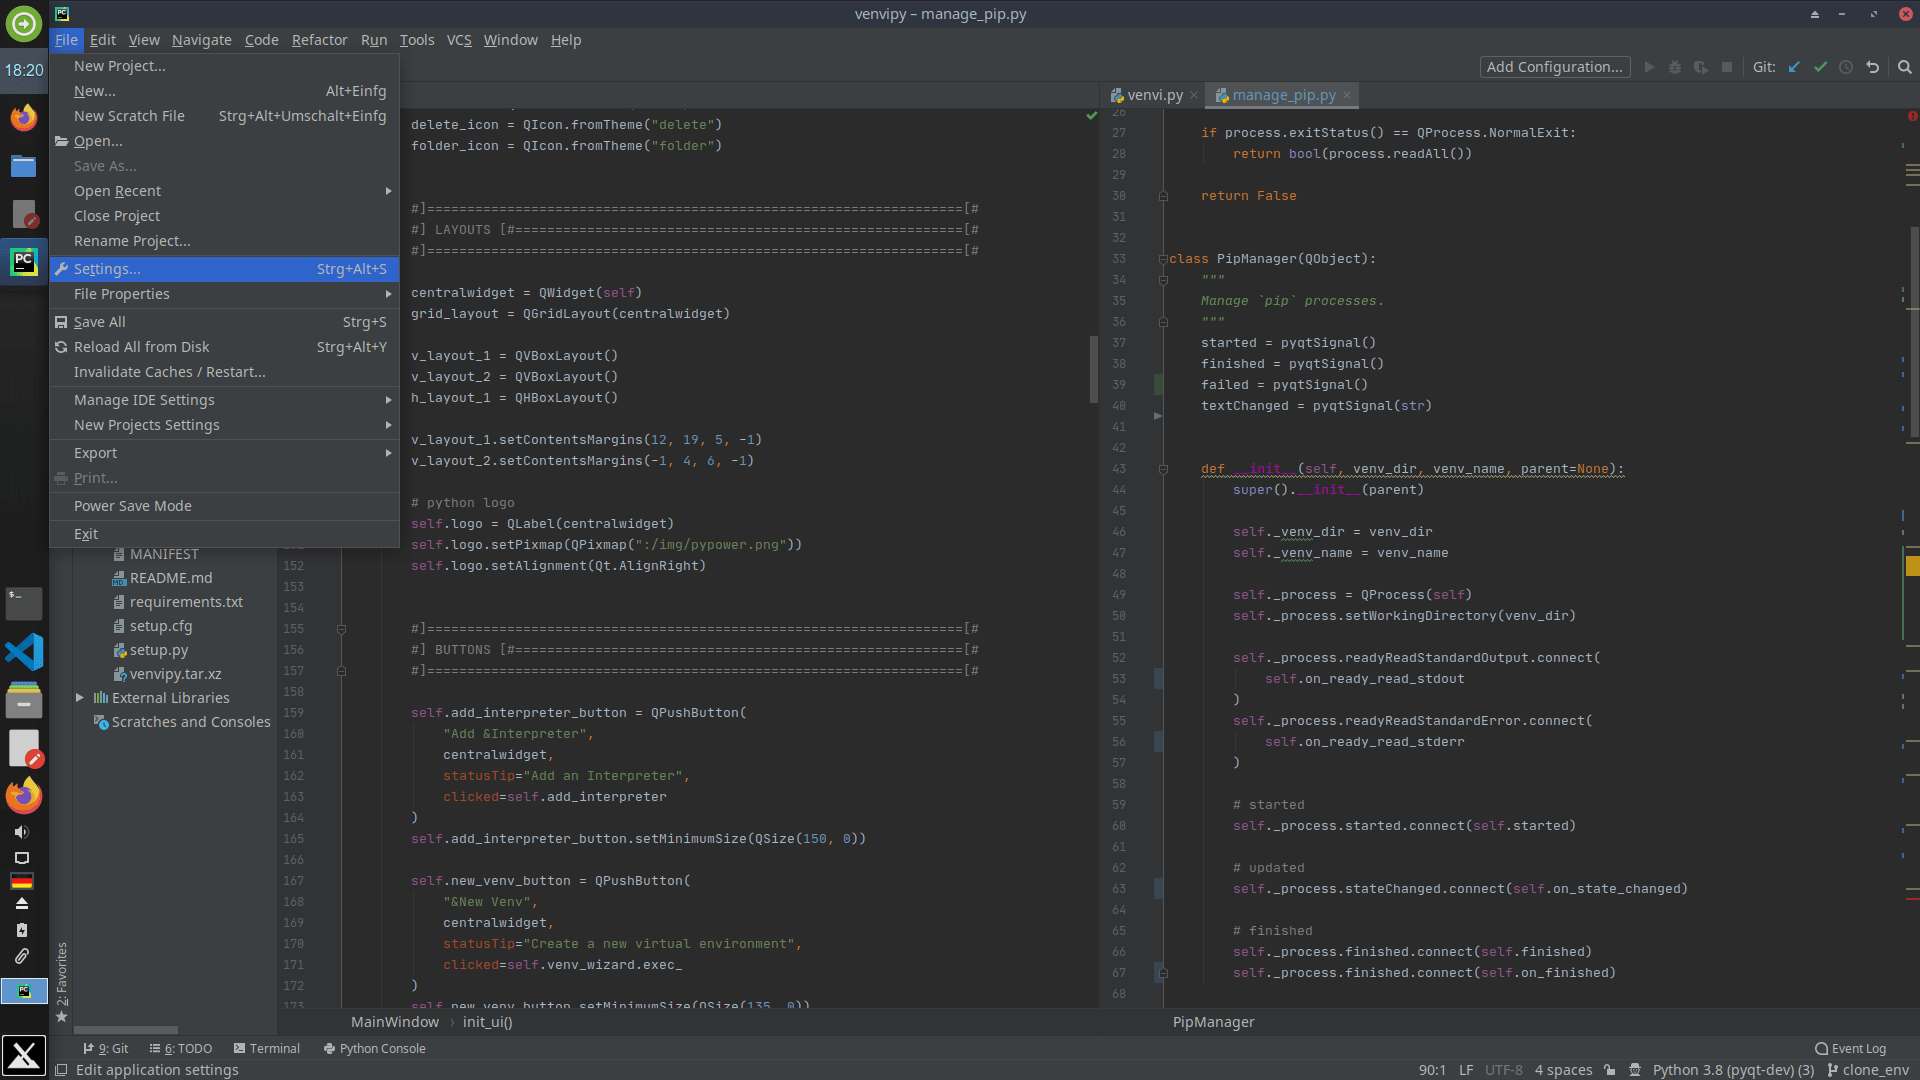Open the Terminal tool window
The image size is (1920, 1080).
point(274,1048)
